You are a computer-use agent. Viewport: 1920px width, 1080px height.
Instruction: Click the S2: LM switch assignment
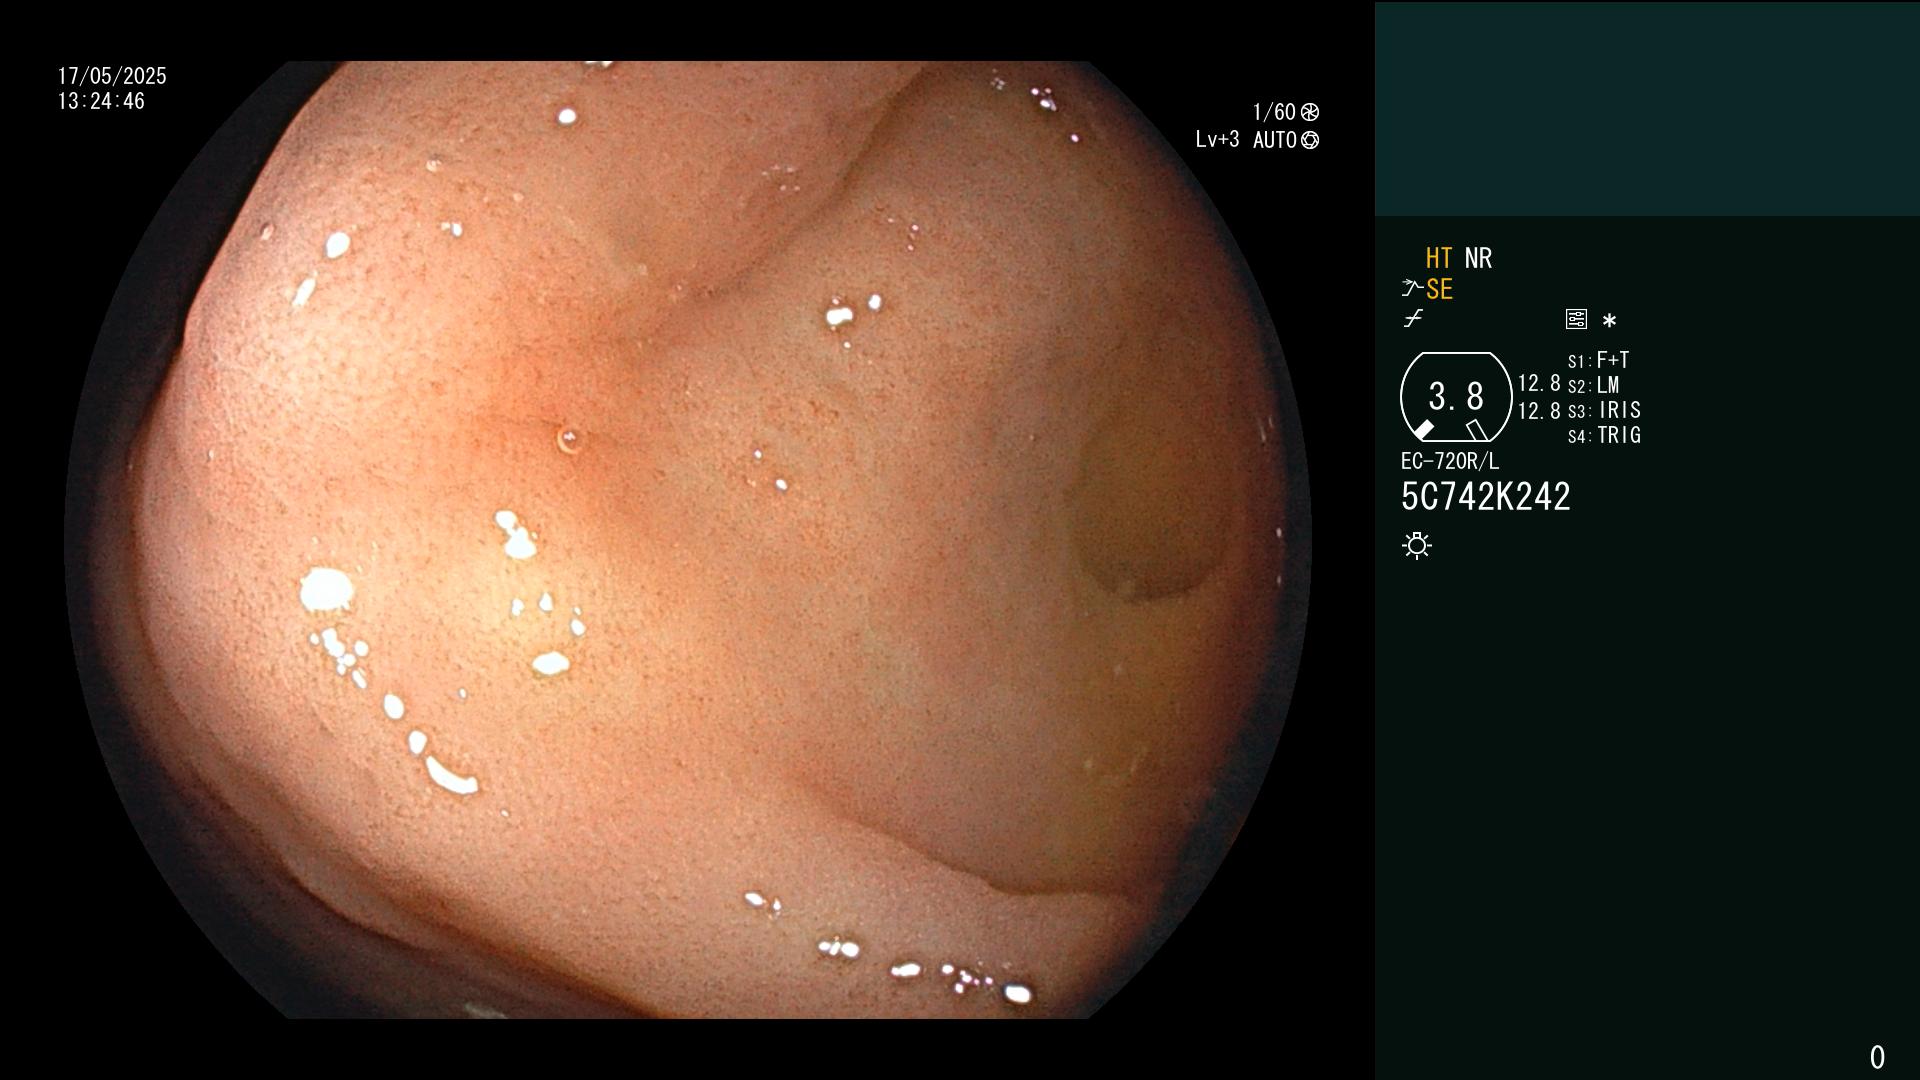point(1593,385)
